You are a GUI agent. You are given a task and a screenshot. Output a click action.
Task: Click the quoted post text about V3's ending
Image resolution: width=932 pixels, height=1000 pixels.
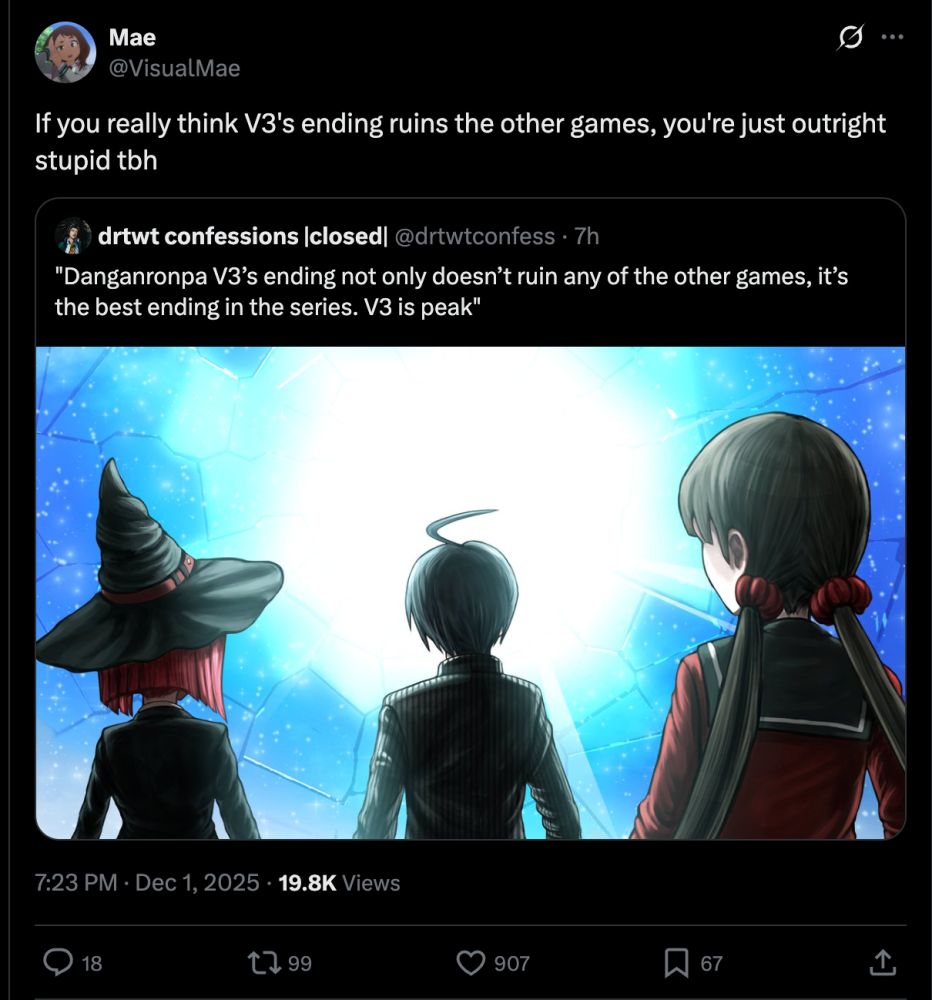pyautogui.click(x=452, y=291)
